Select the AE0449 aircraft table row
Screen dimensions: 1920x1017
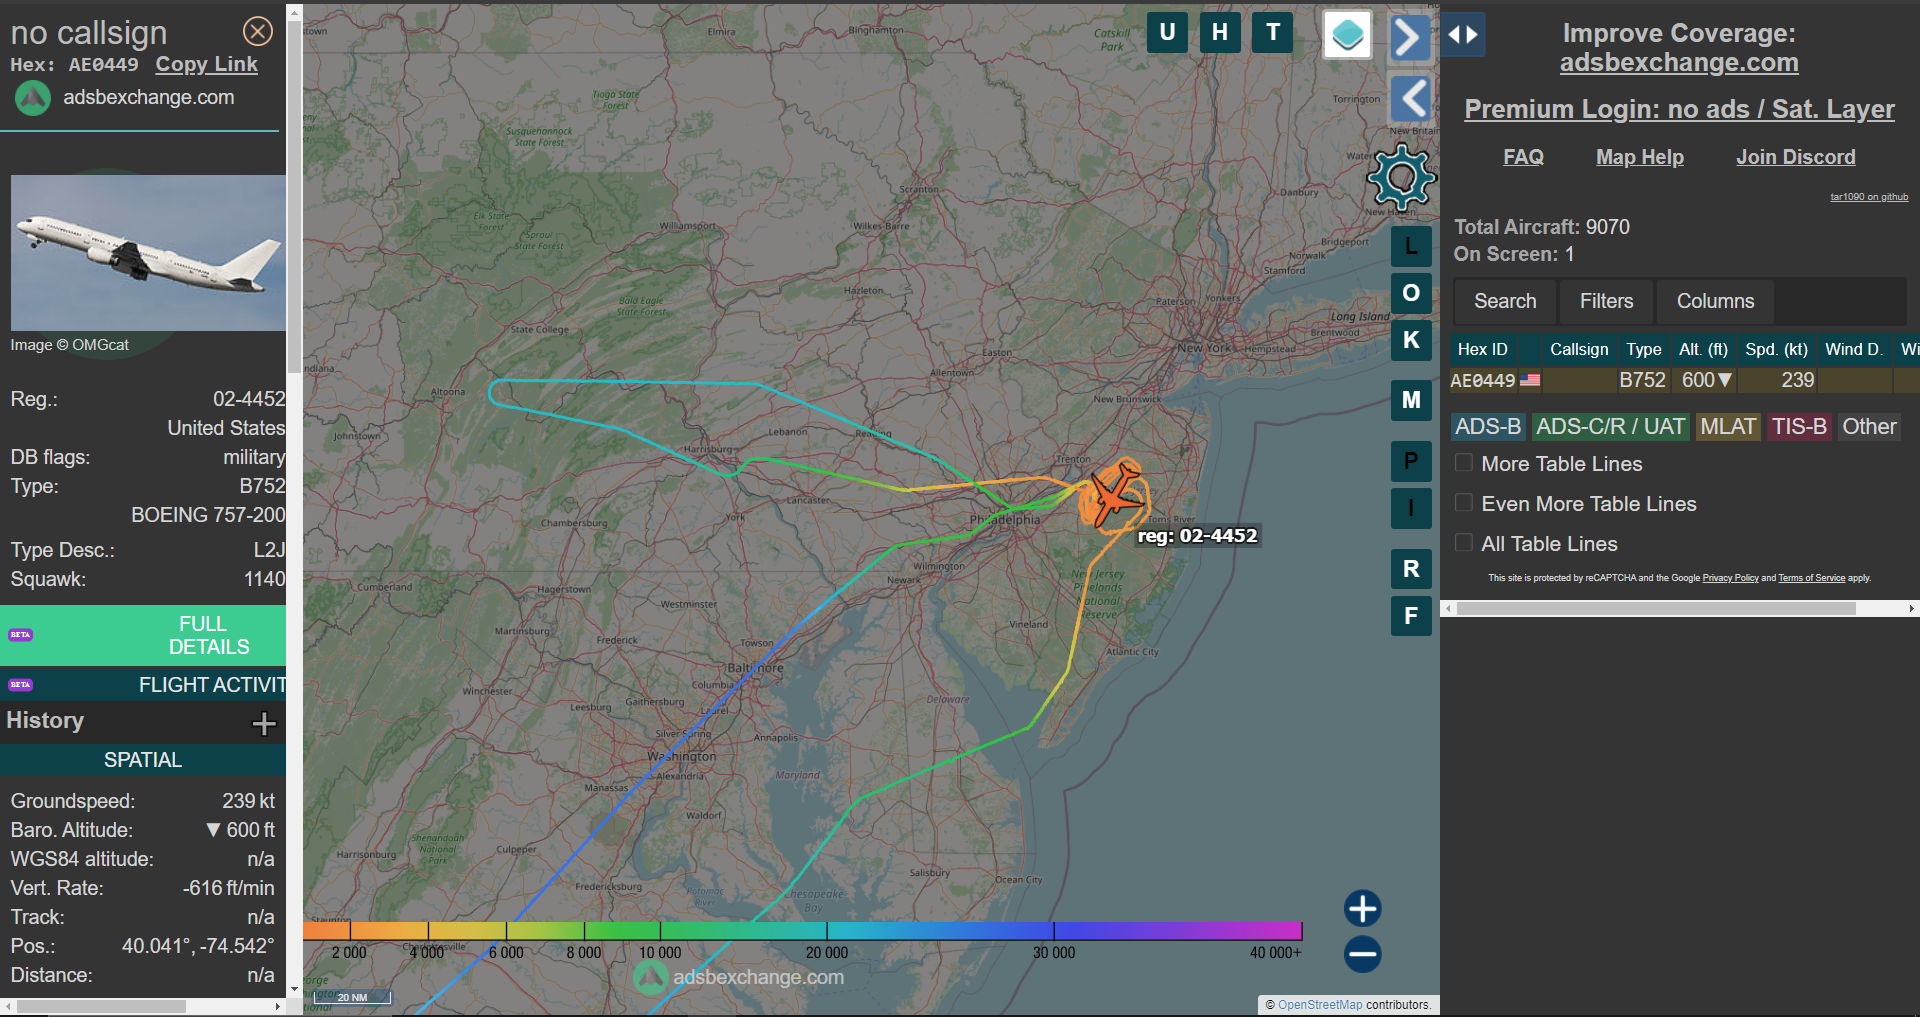click(1684, 380)
